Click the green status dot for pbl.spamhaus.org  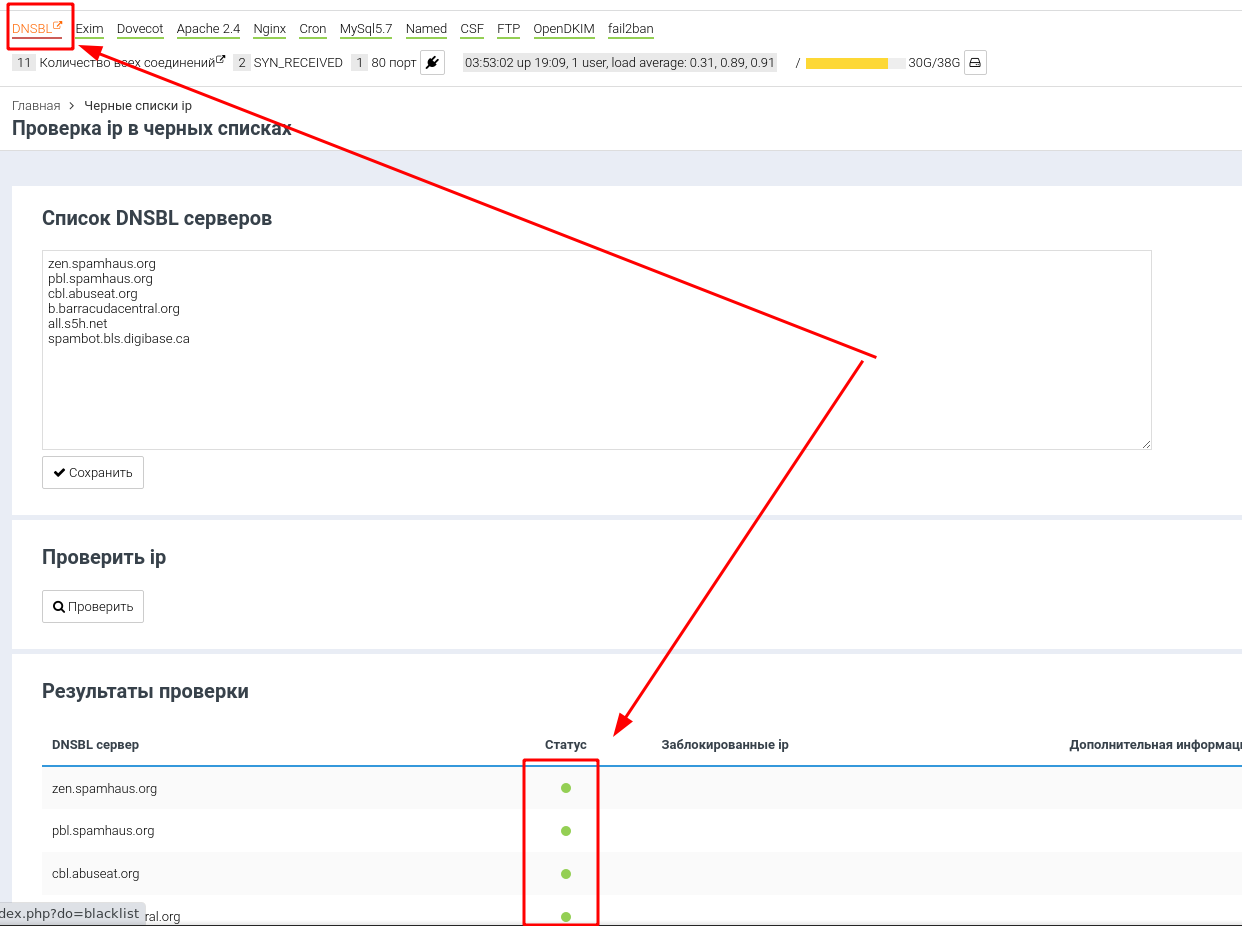(566, 831)
